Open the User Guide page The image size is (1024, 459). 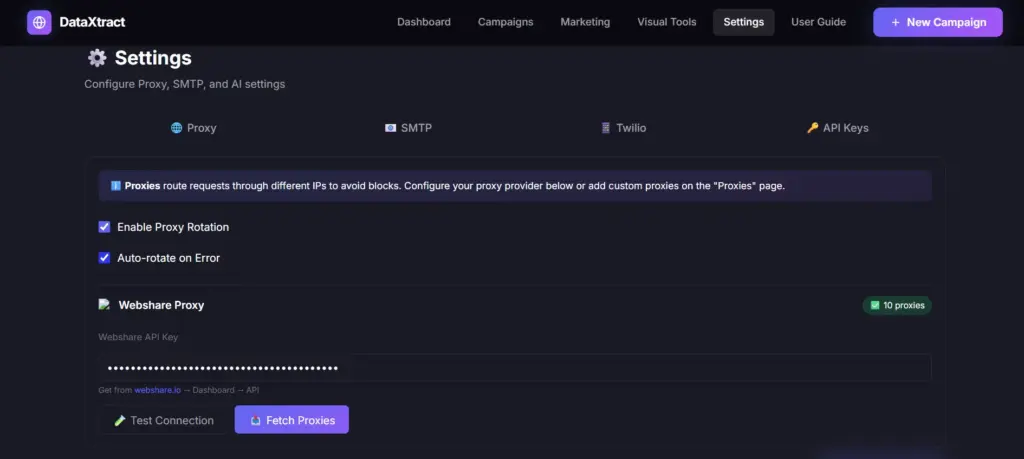[x=818, y=22]
